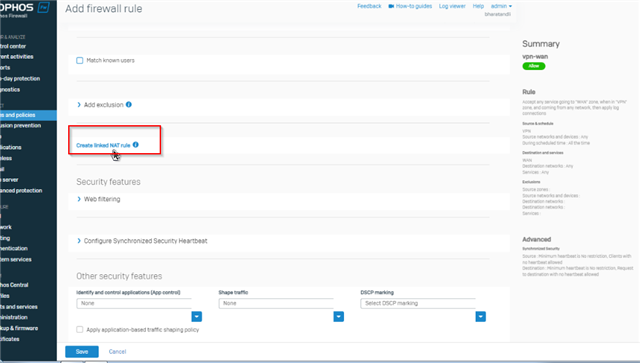Open How-to guides
The height and width of the screenshot is (363, 640).
(414, 6)
